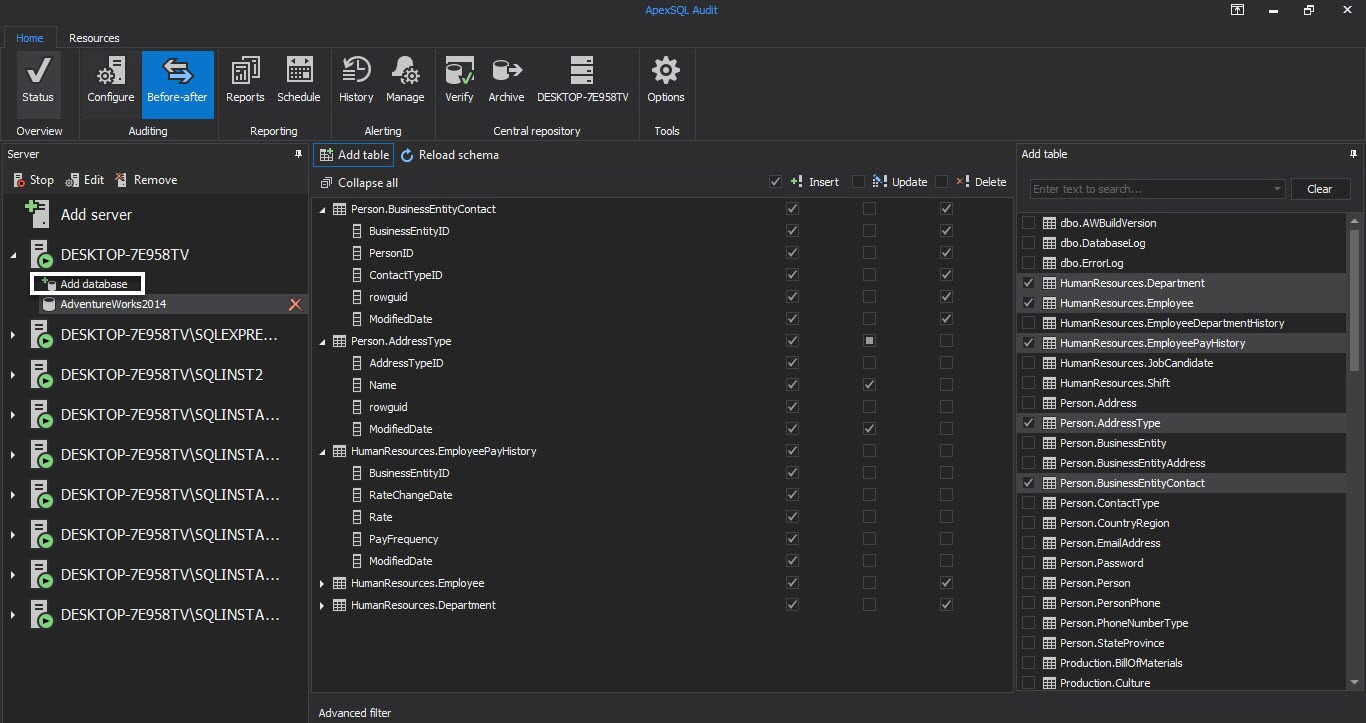Open the search box dropdown arrow
This screenshot has width=1366, height=723.
(1277, 189)
